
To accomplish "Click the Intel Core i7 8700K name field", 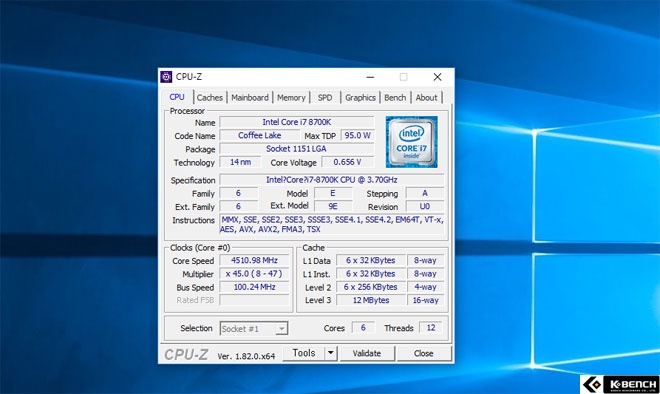I will 297,122.
